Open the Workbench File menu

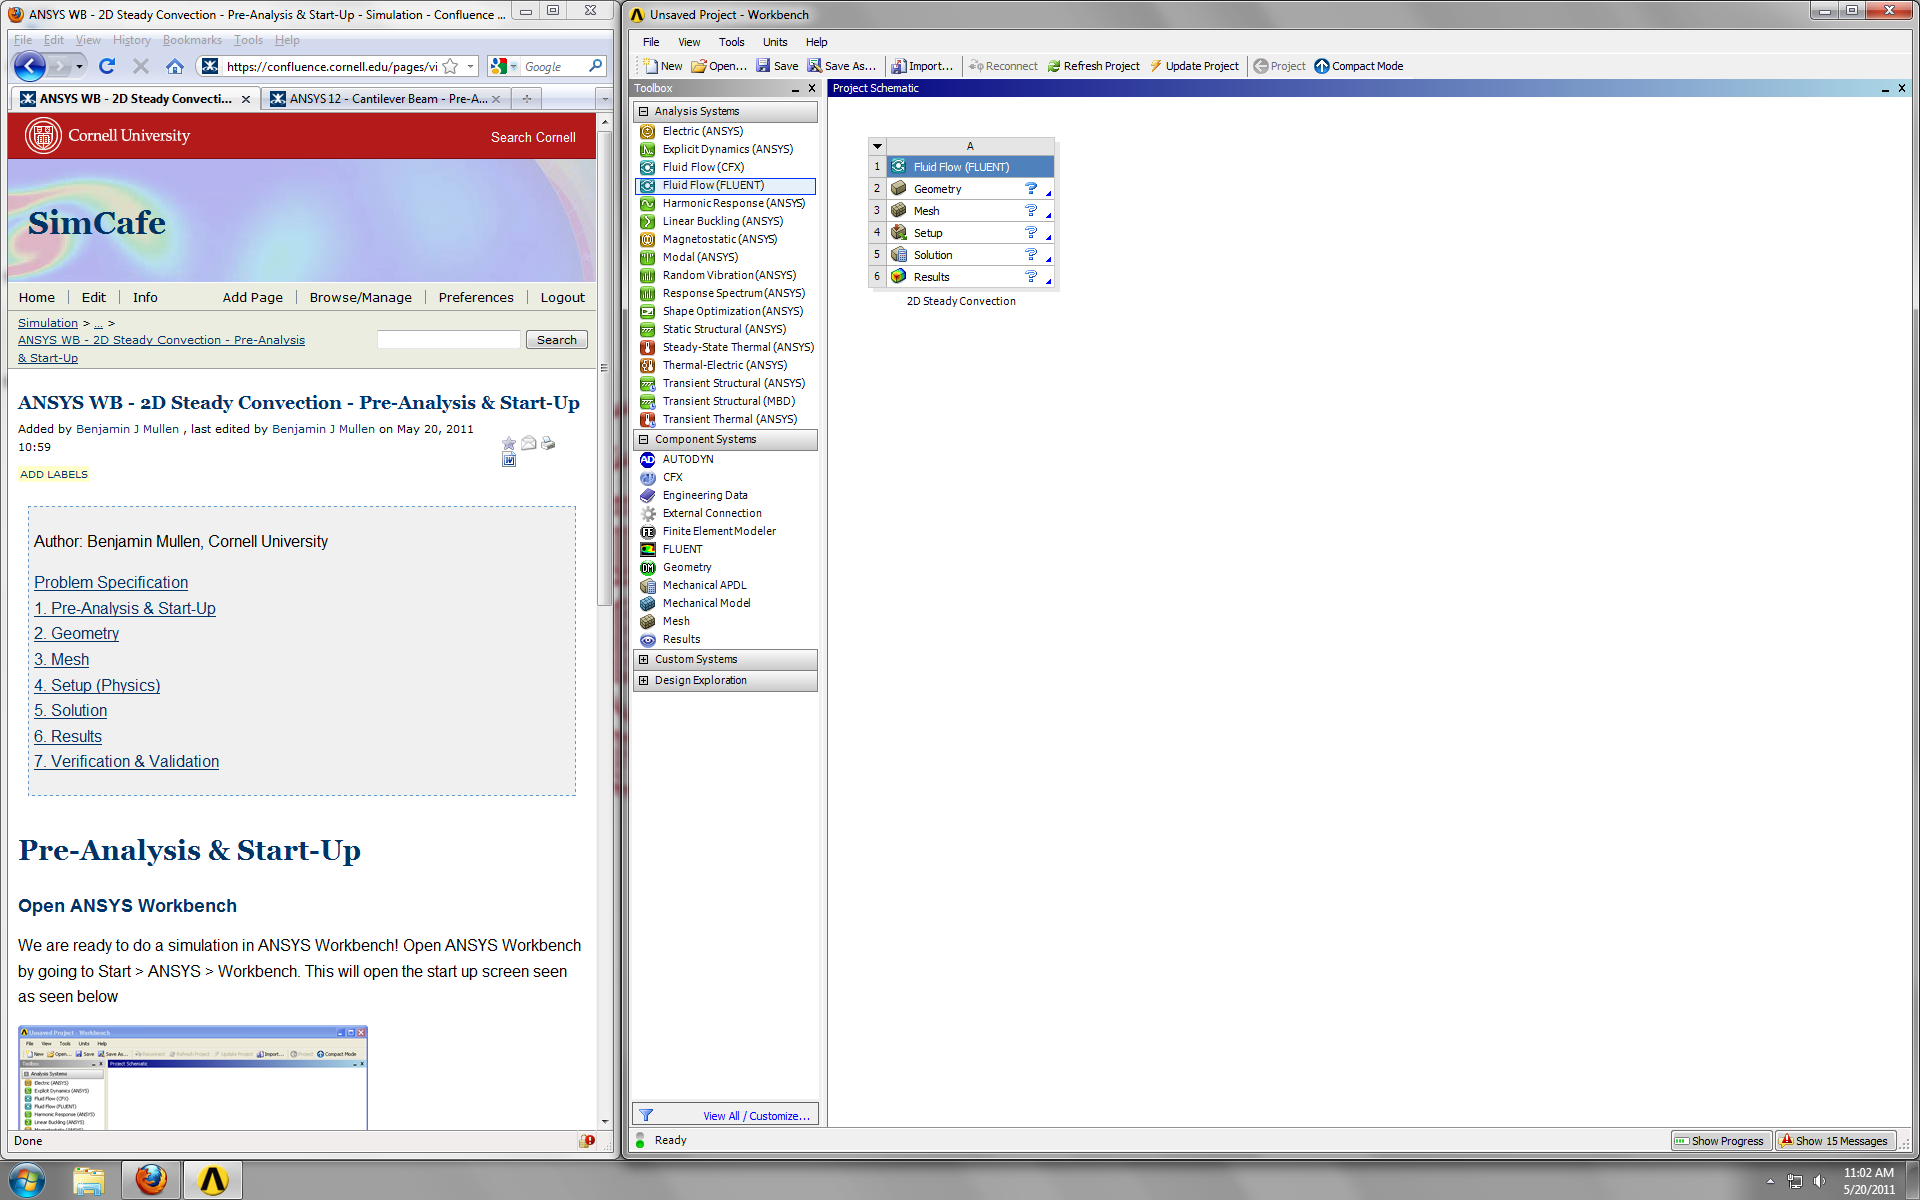click(x=651, y=42)
